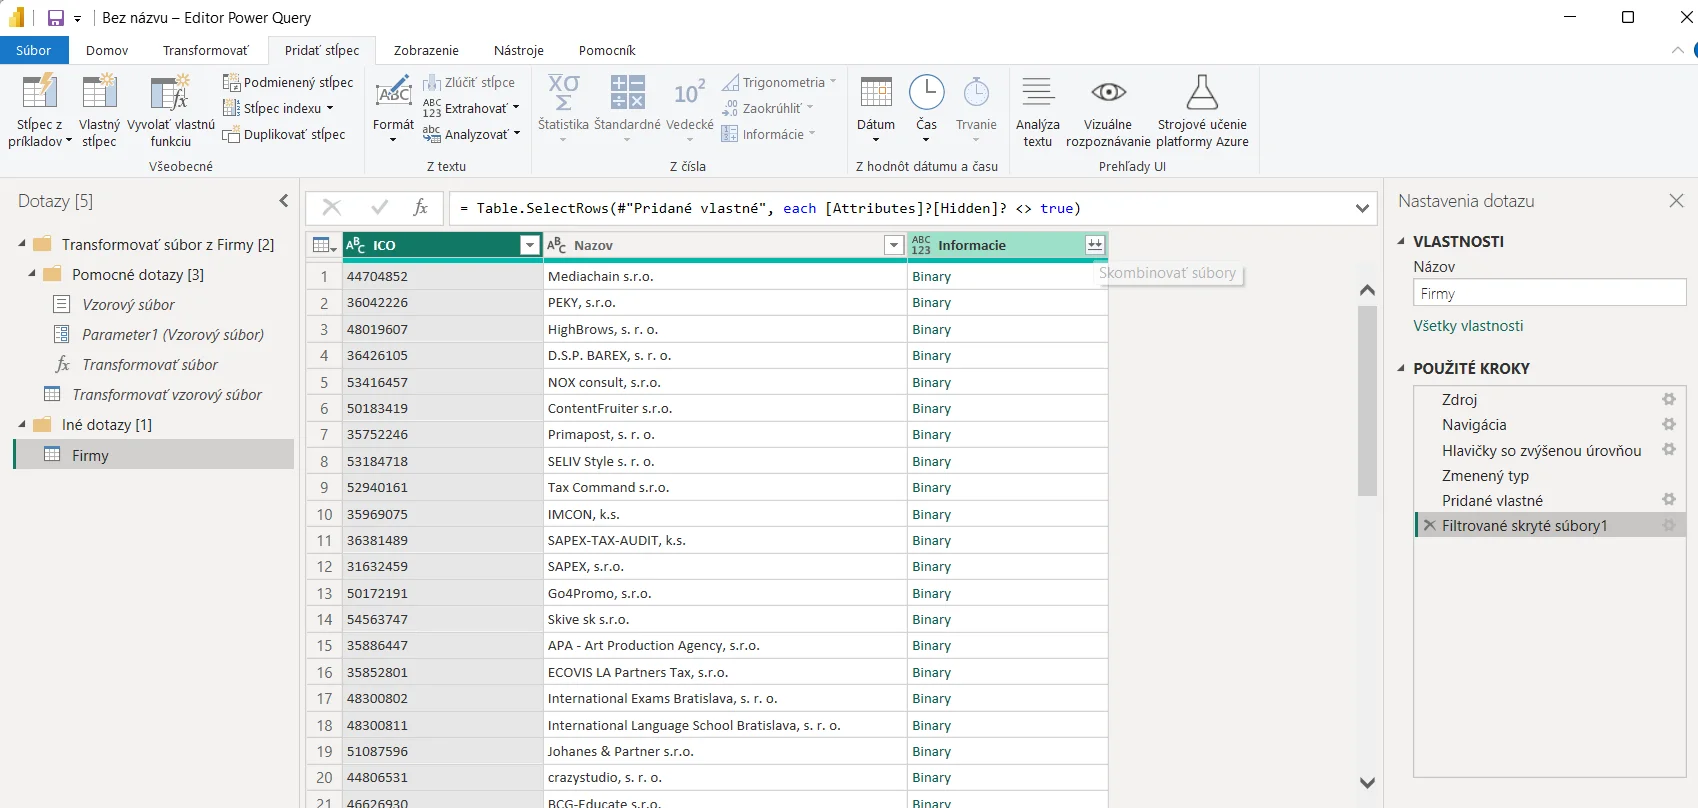Close Nastavenia dotazu pane
Viewport: 1698px width, 808px height.
1677,201
